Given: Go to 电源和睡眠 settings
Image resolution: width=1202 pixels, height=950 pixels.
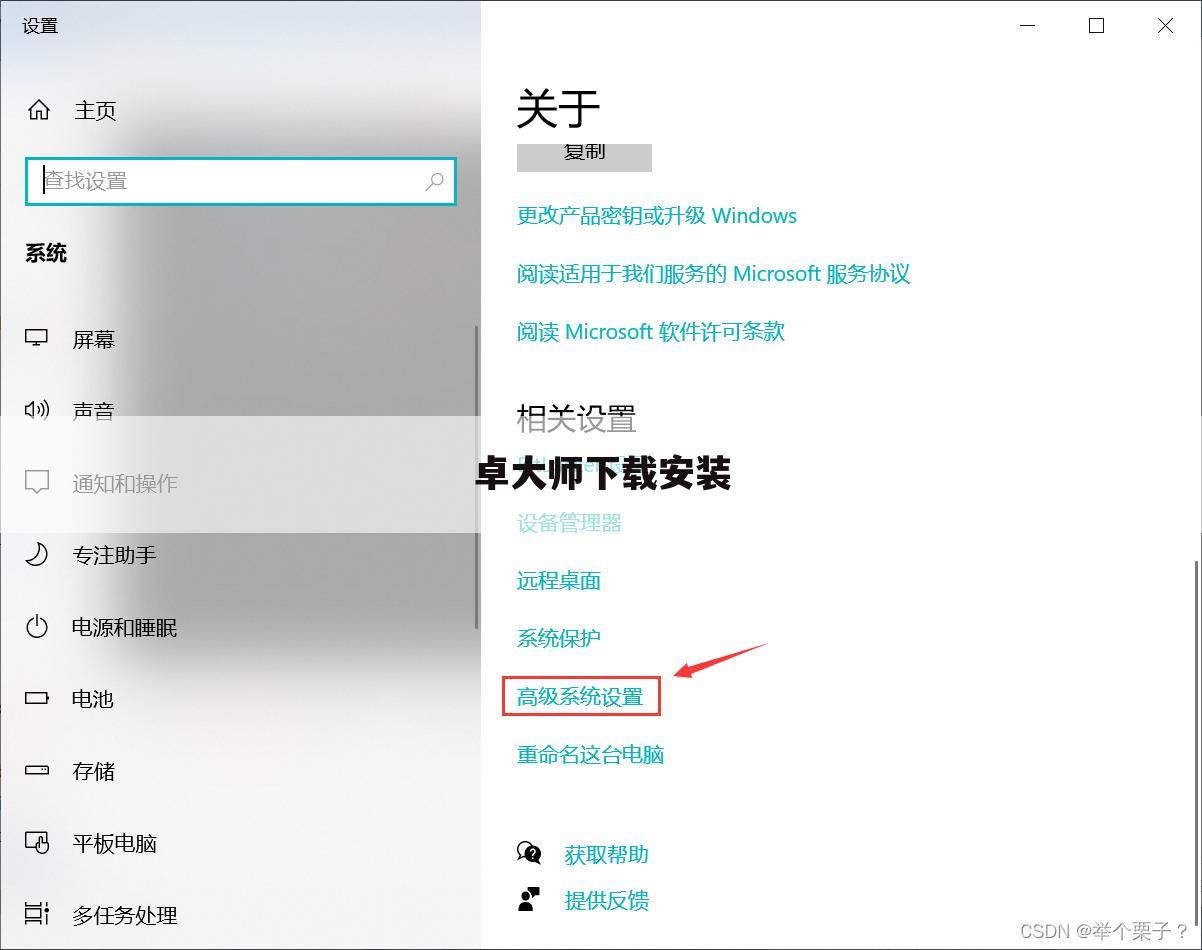Looking at the screenshot, I should click(x=125, y=627).
